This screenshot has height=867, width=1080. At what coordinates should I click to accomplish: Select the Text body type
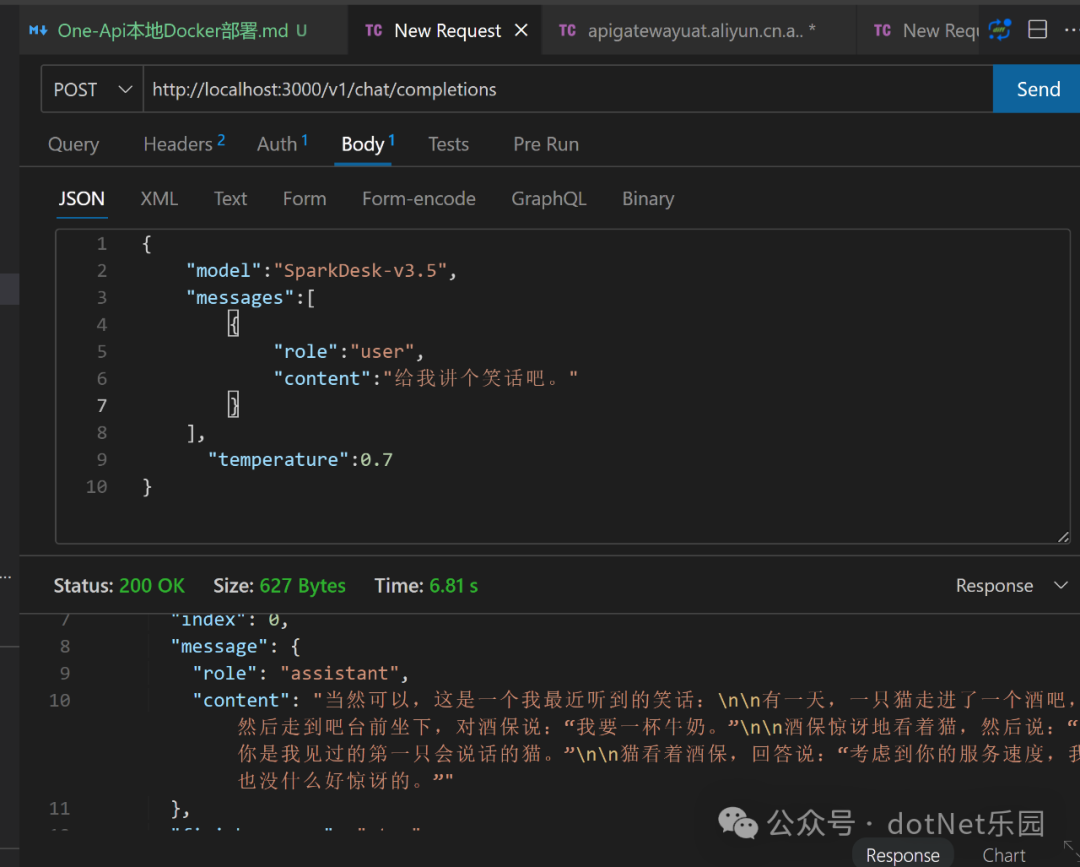click(x=230, y=199)
